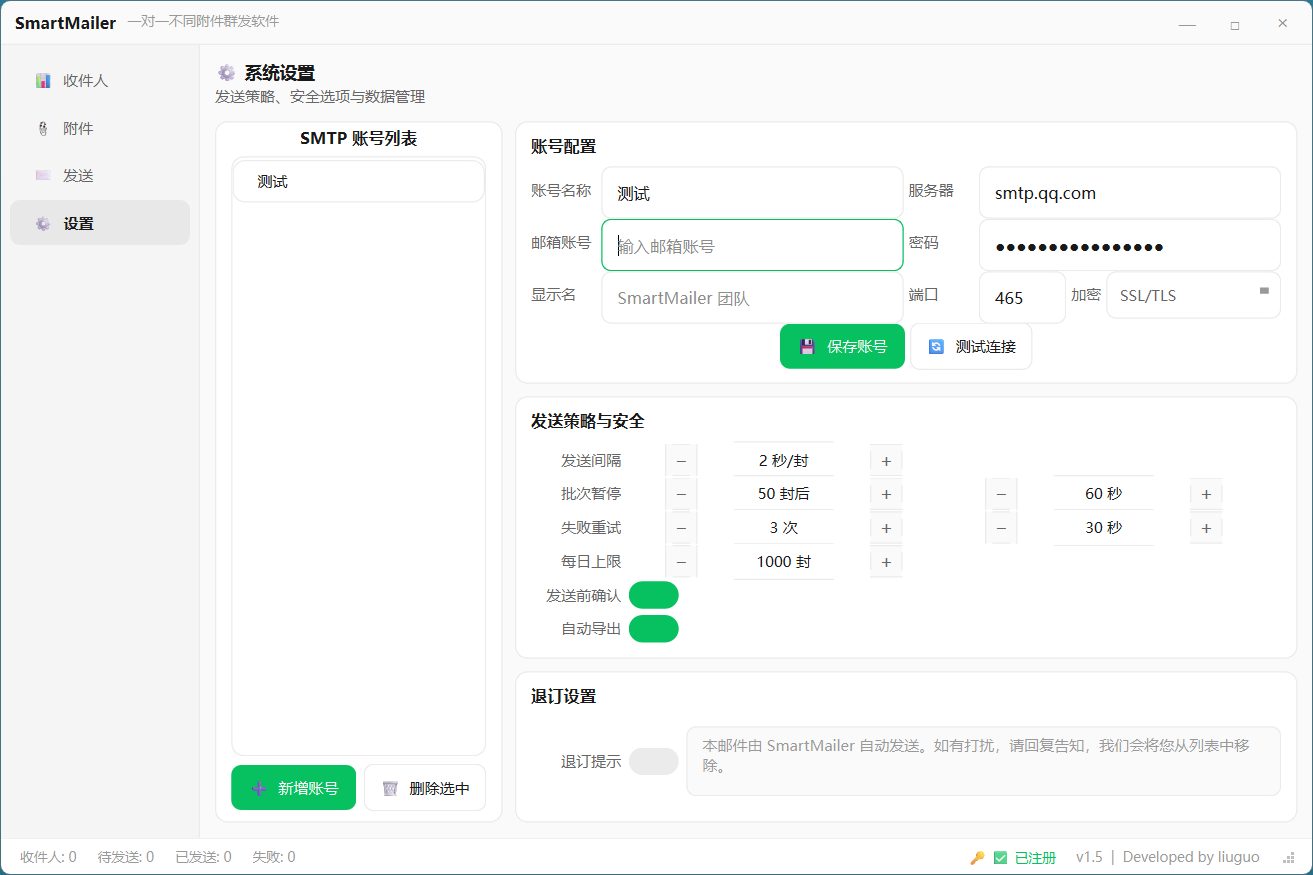
Task: Select the 测试 account in SMTP list
Action: point(359,182)
